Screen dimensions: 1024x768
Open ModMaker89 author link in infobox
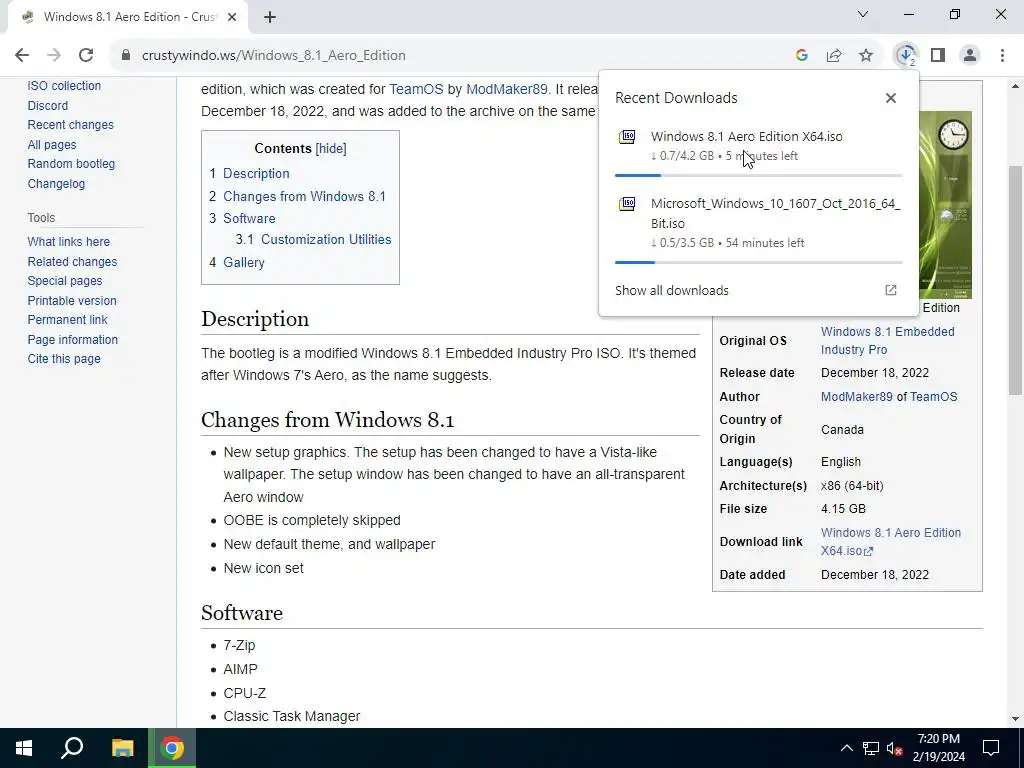[x=856, y=397]
